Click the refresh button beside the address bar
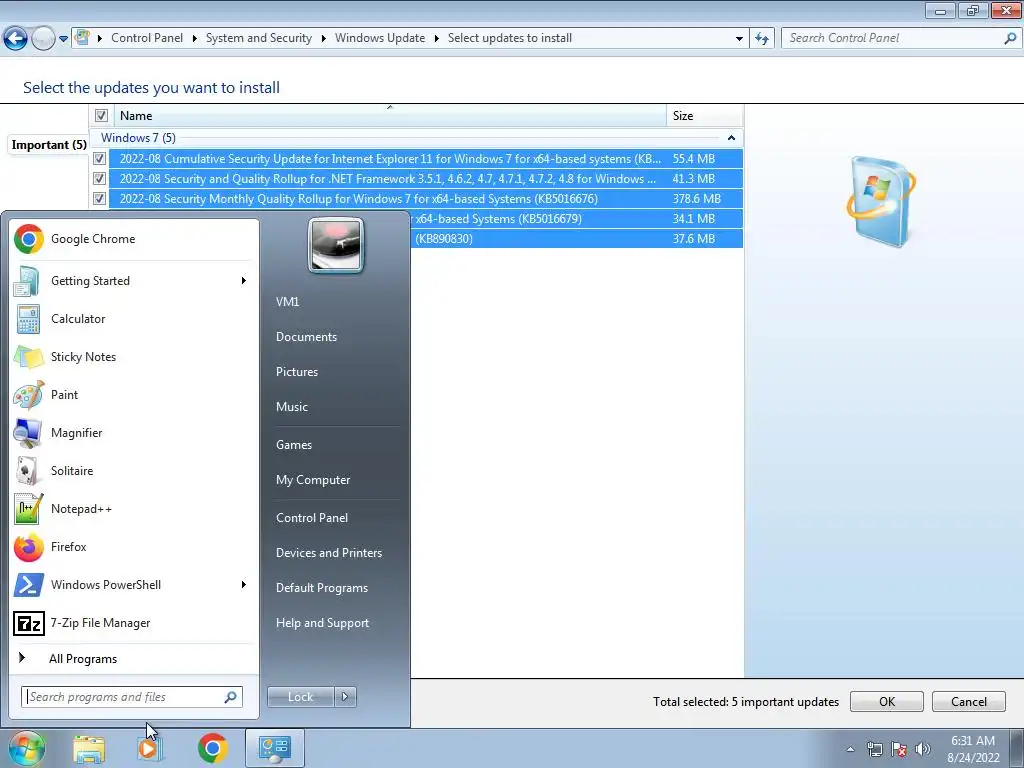The width and height of the screenshot is (1024, 768). point(762,39)
